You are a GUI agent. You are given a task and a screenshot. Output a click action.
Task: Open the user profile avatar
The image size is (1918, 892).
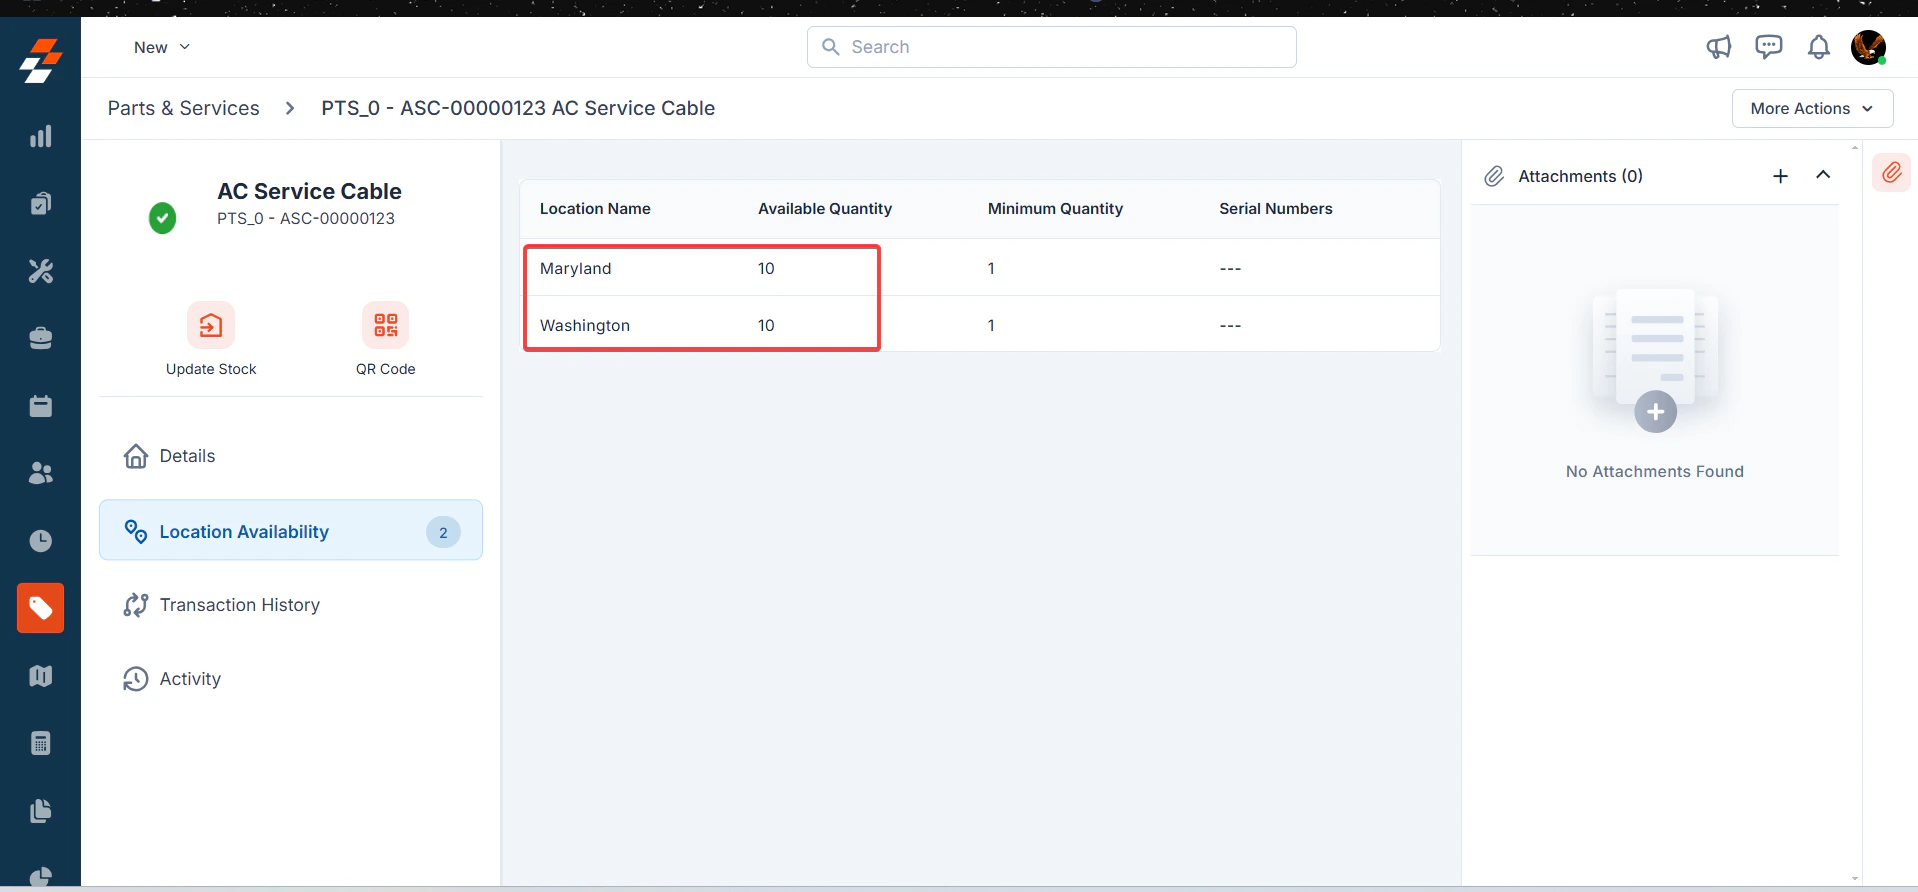1868,47
